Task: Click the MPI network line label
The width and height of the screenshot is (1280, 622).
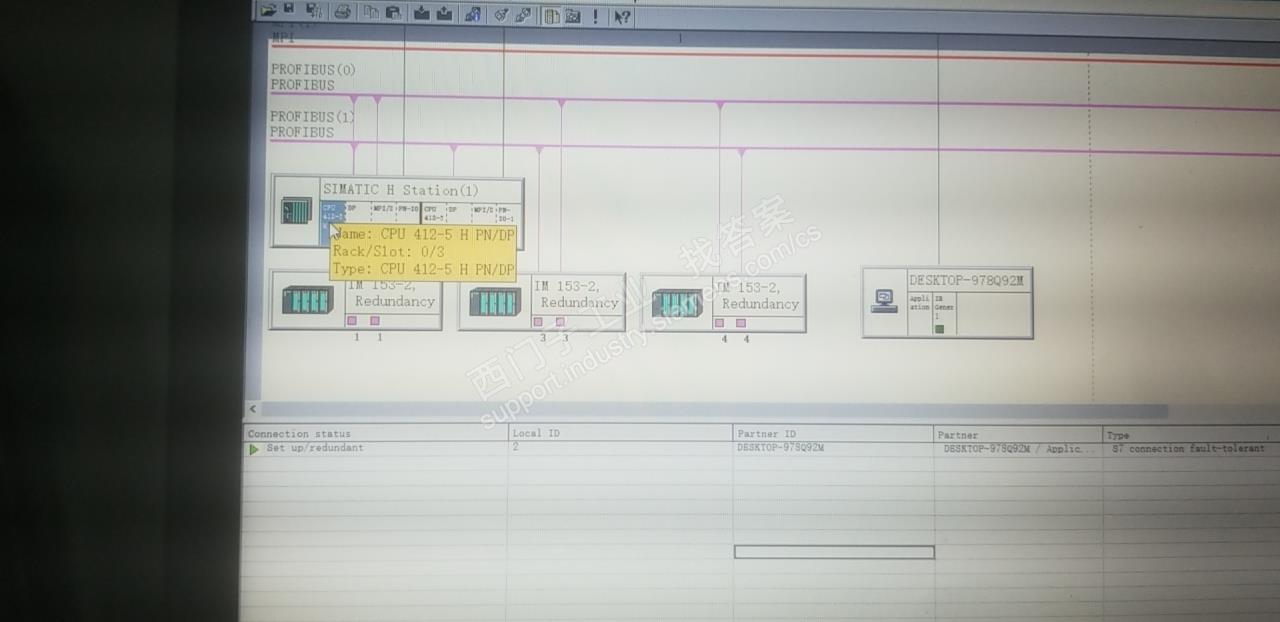Action: coord(283,38)
